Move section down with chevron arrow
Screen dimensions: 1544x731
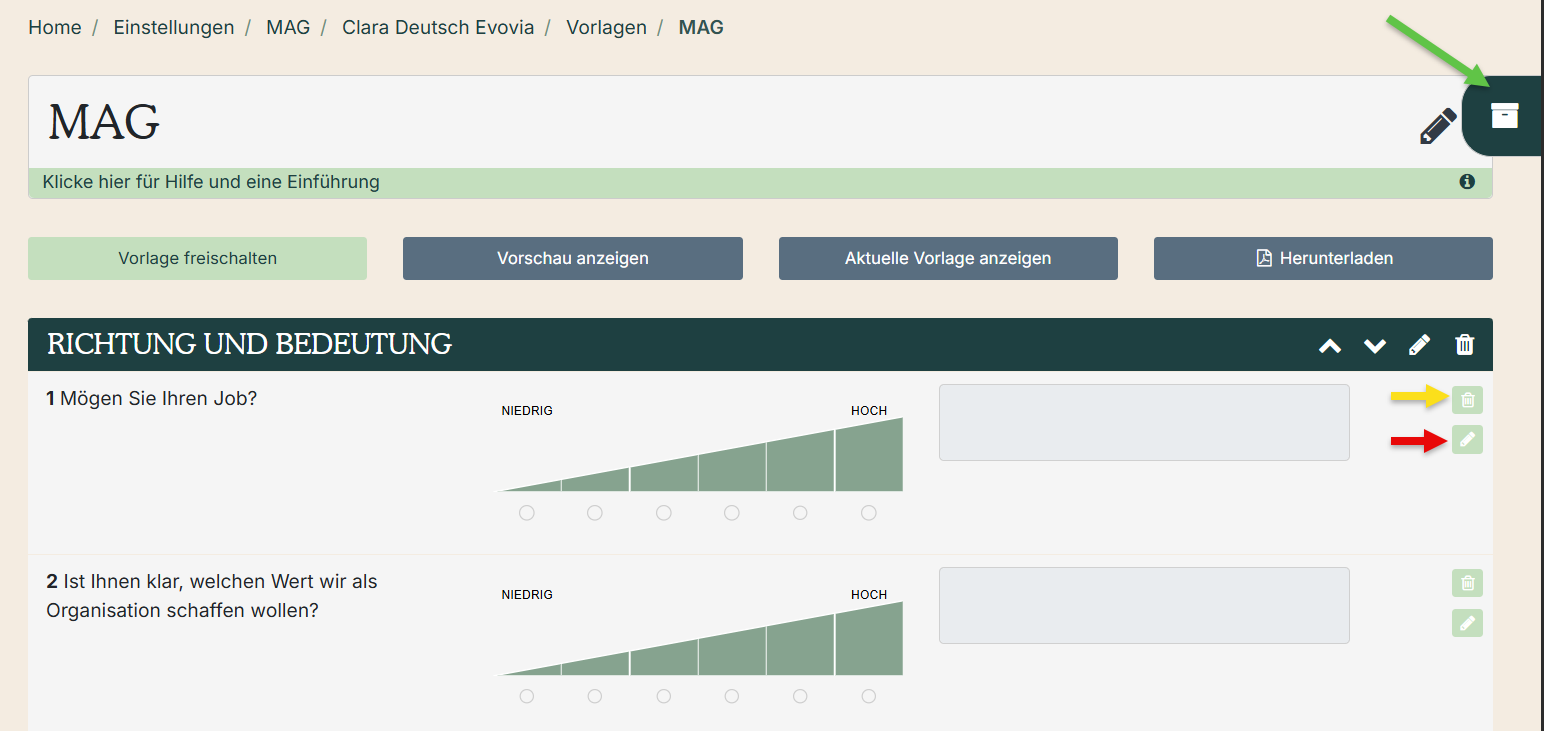pos(1375,345)
